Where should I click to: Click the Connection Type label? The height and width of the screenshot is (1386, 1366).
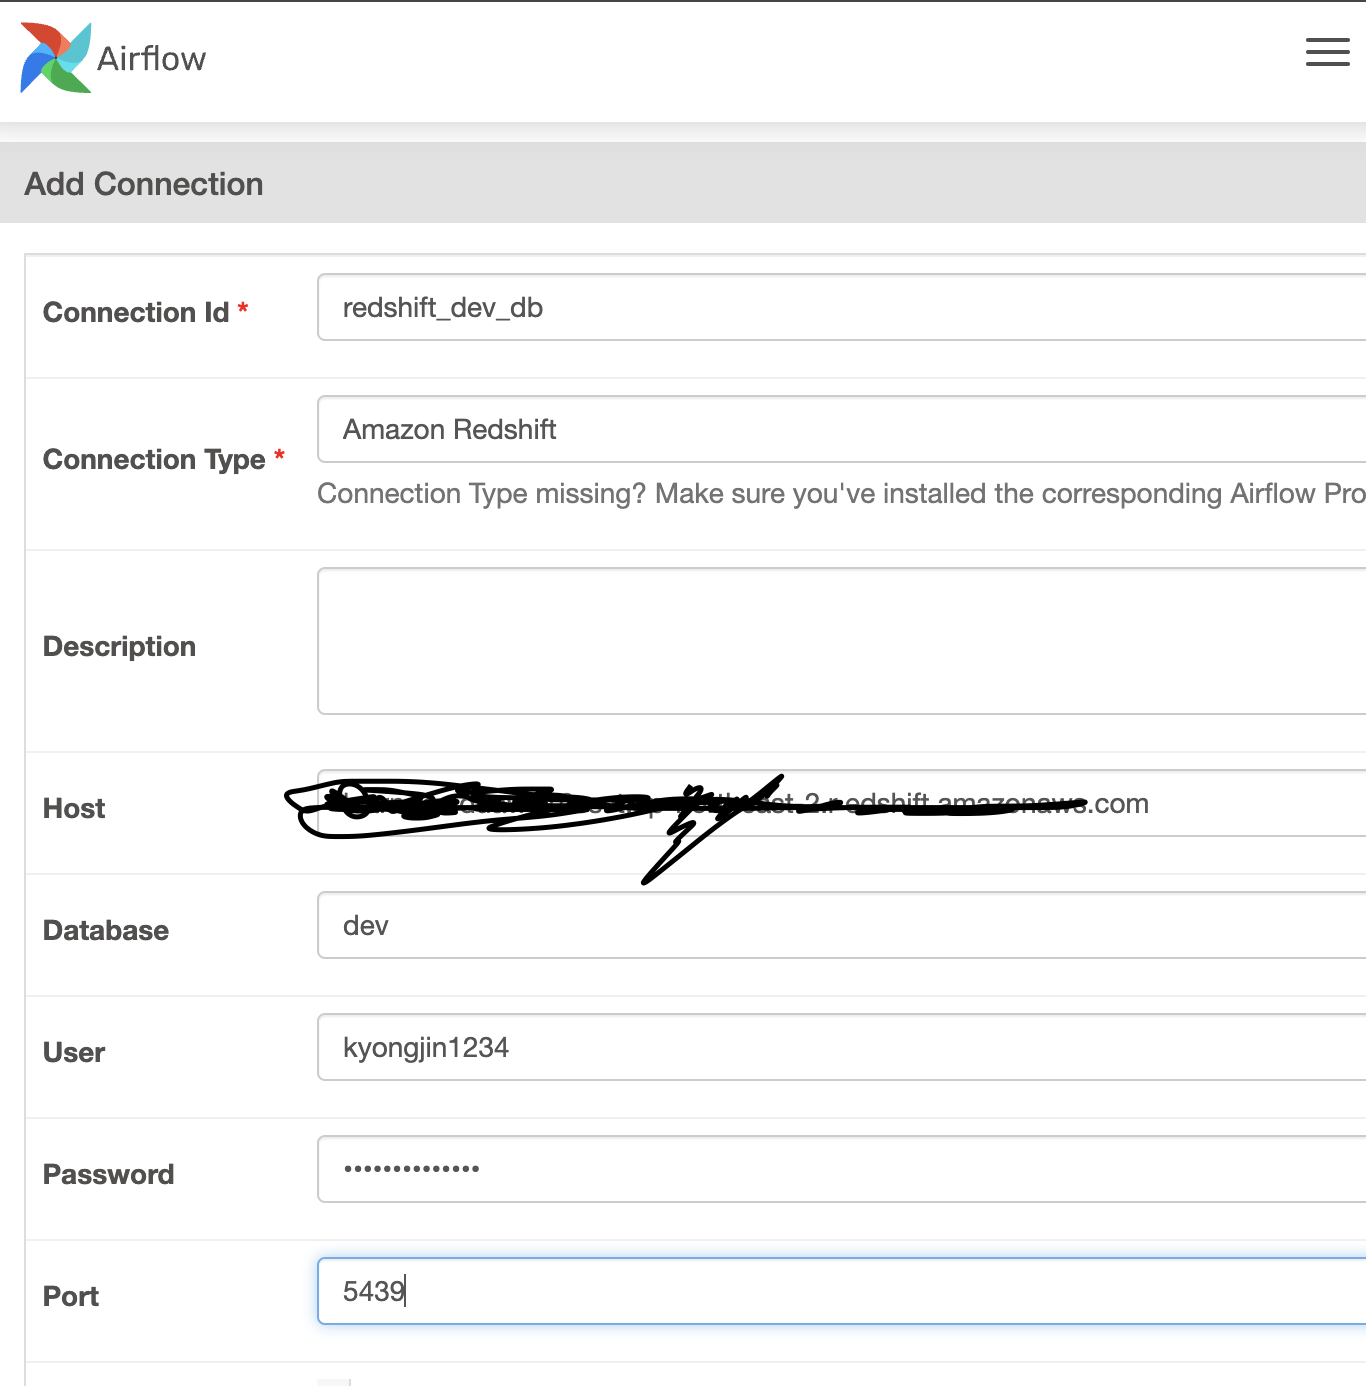[x=154, y=460]
